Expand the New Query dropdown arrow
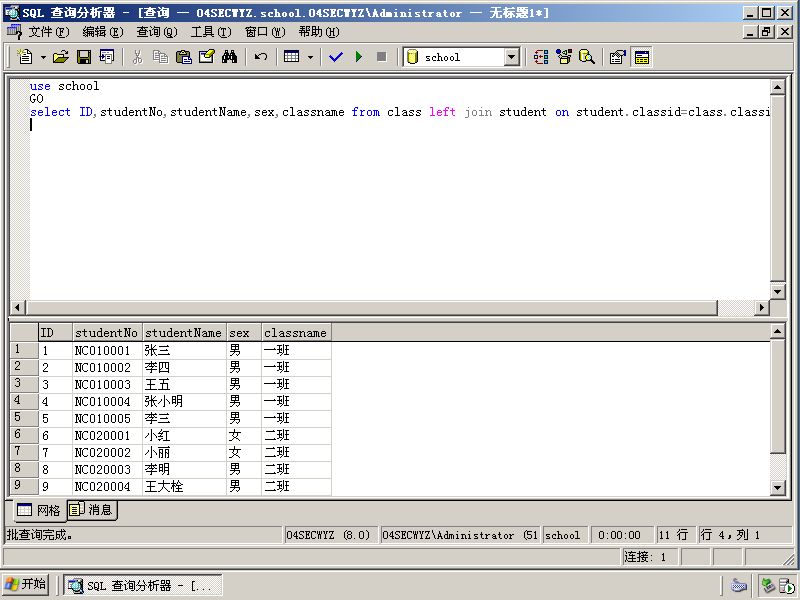Viewport: 800px width, 600px height. point(43,57)
